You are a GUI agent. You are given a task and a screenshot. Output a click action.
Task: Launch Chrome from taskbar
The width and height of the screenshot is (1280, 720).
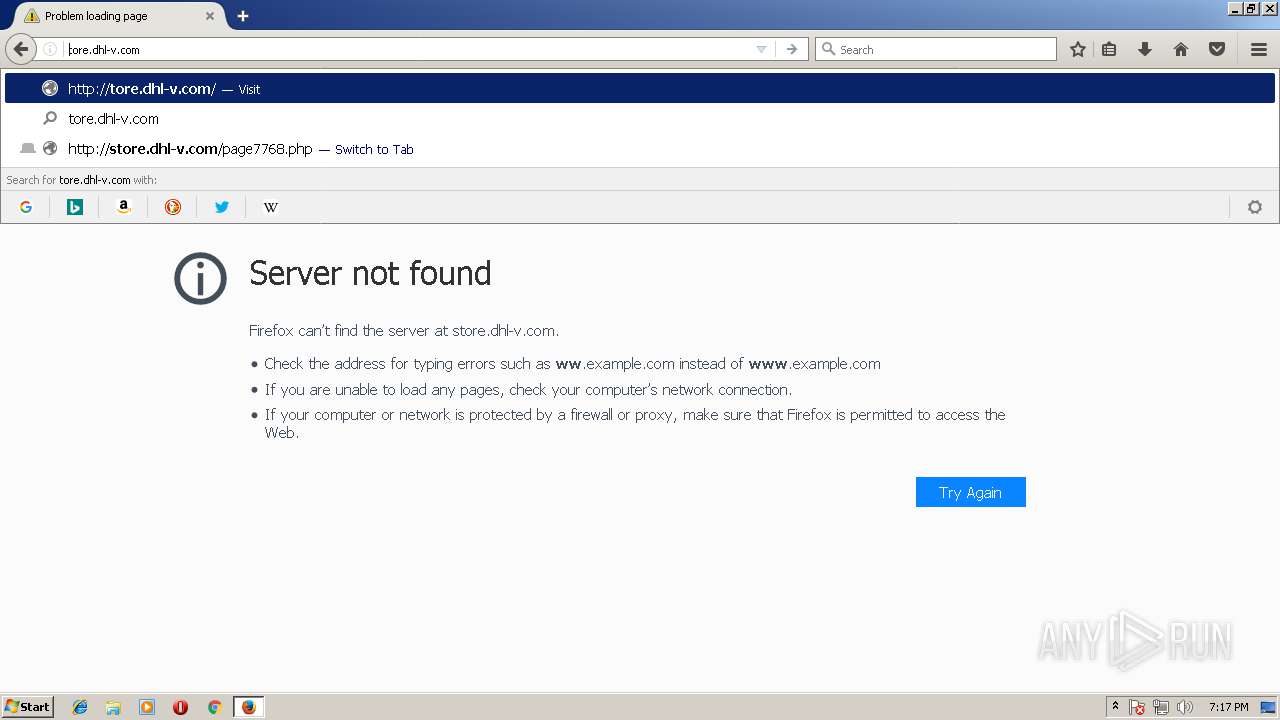click(x=214, y=707)
